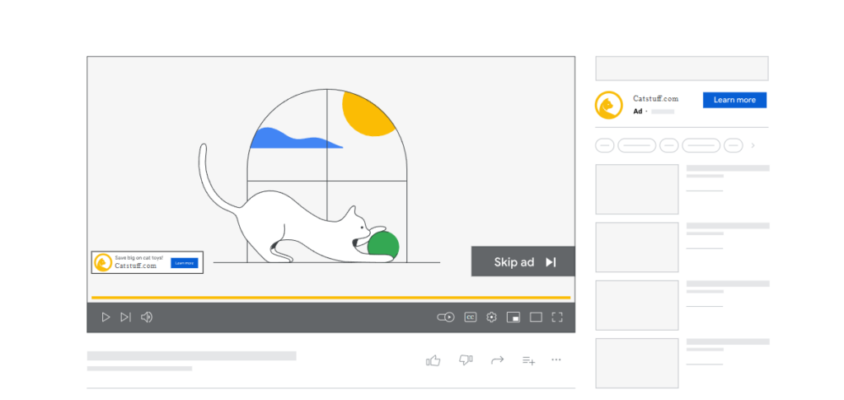Skip to the next video
Viewport: 844px width, 400px height.
tap(125, 317)
